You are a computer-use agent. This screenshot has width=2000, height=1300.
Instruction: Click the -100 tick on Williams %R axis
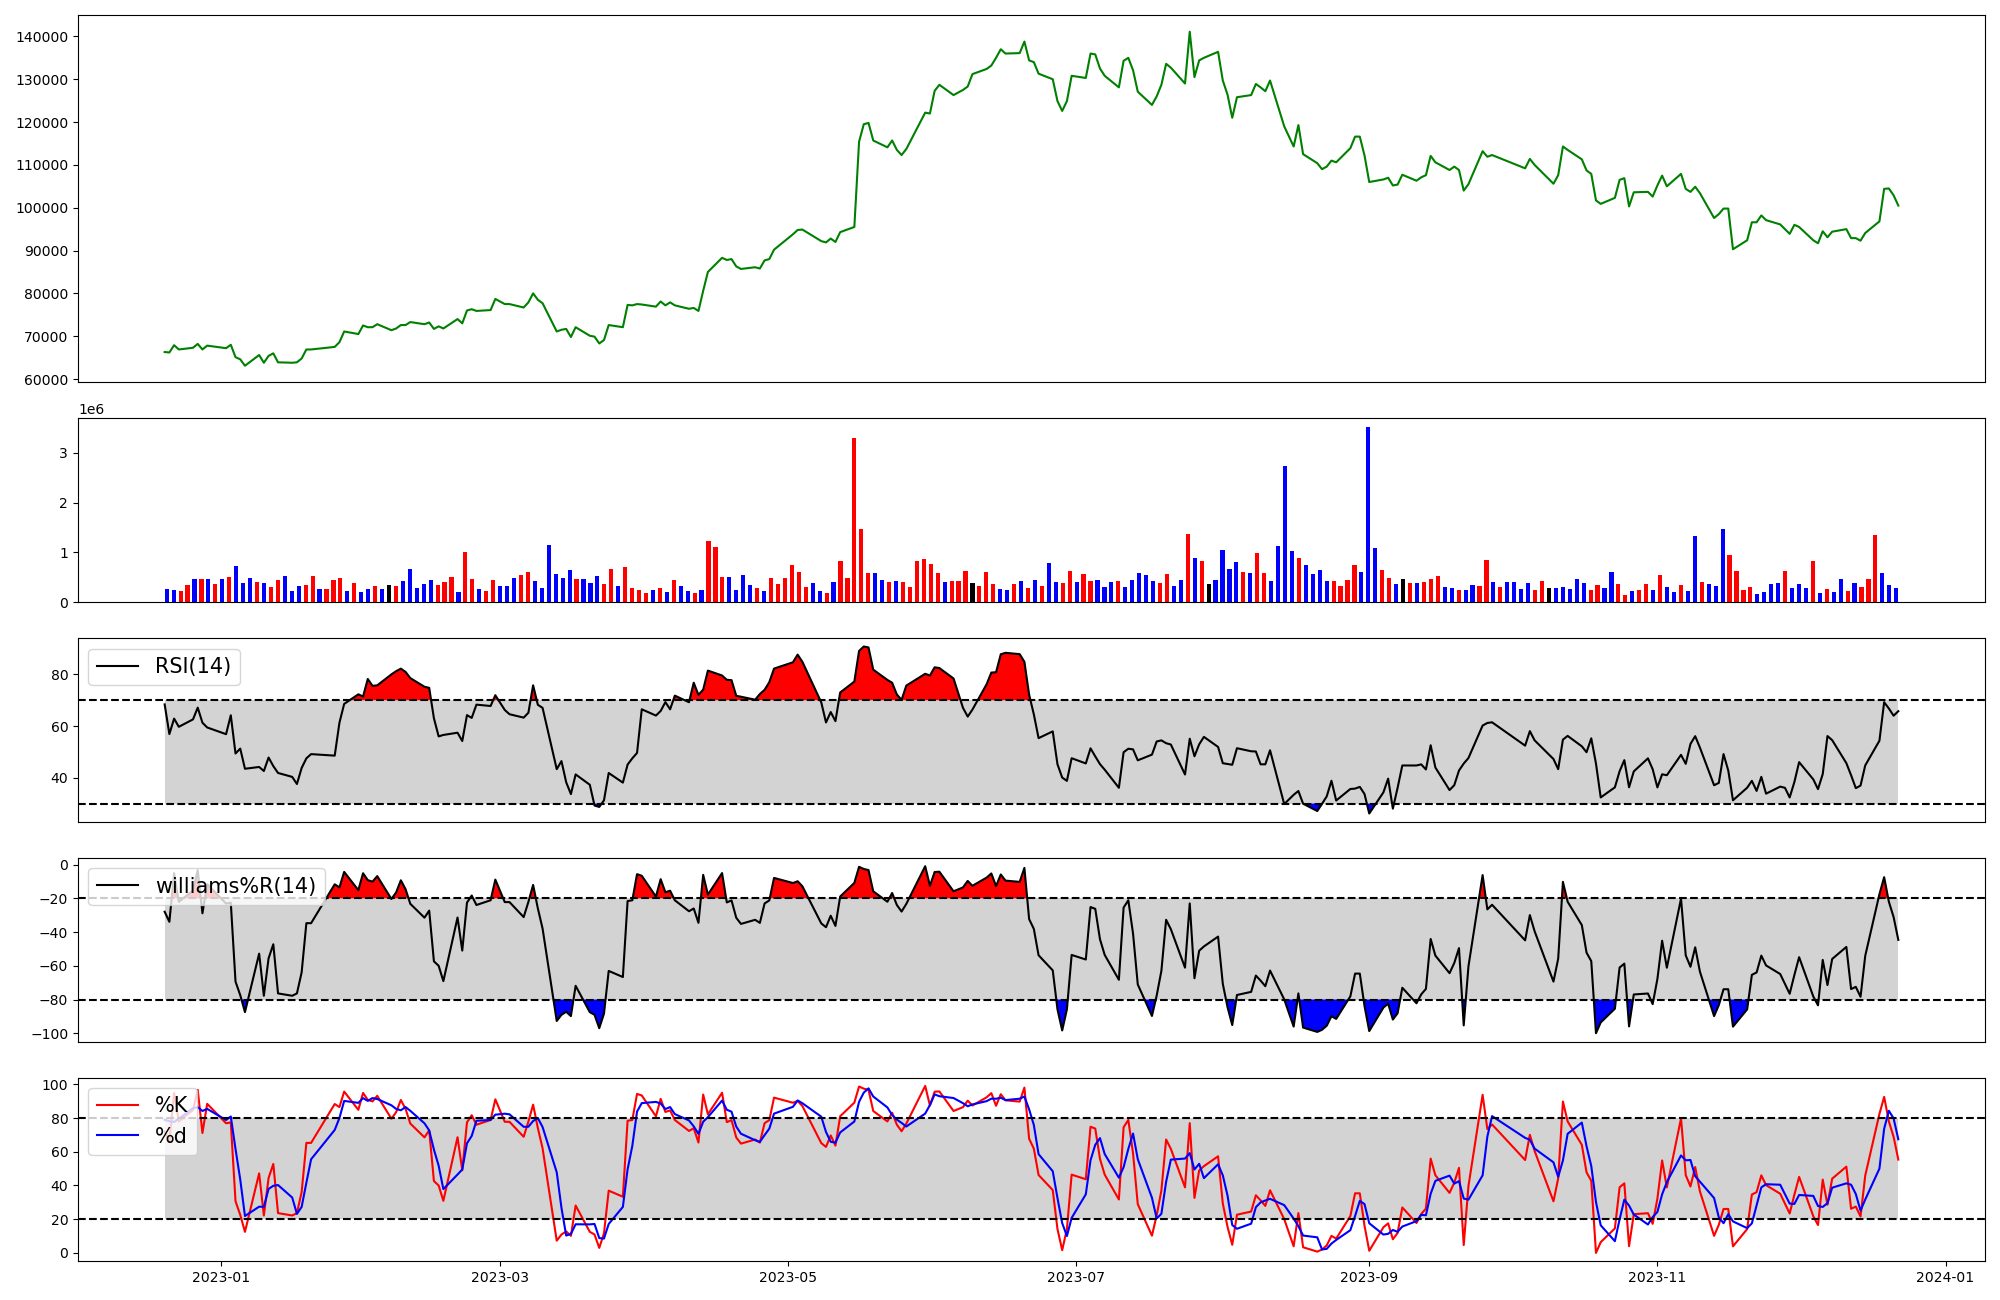tap(50, 1034)
